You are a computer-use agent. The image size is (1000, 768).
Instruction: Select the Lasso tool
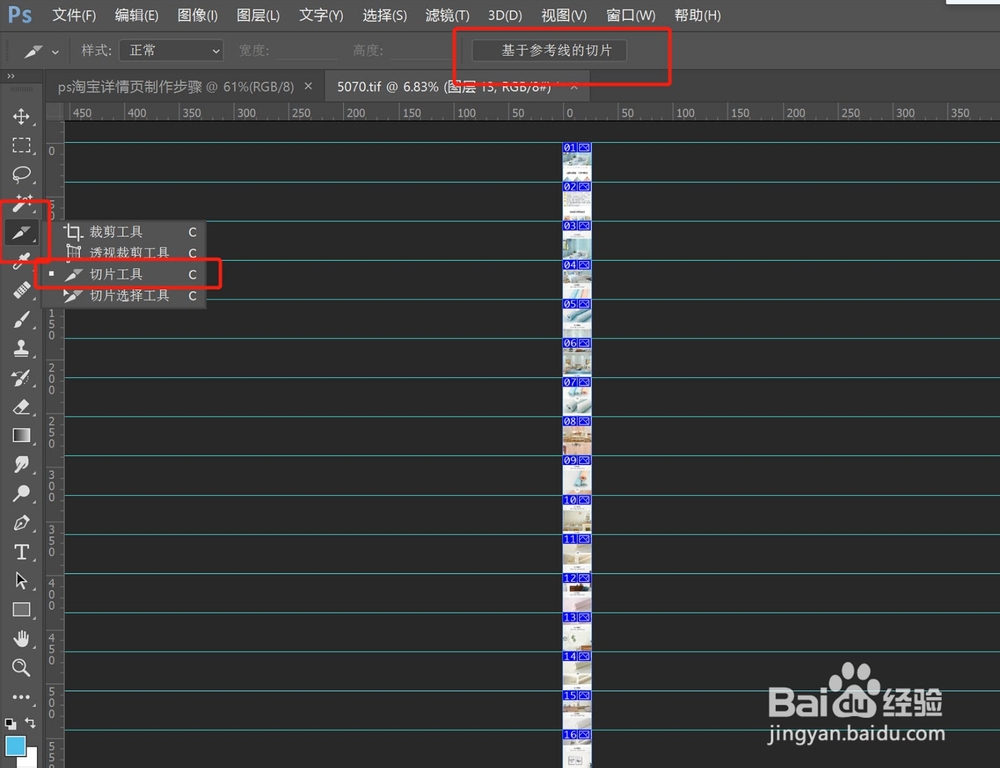[22, 175]
